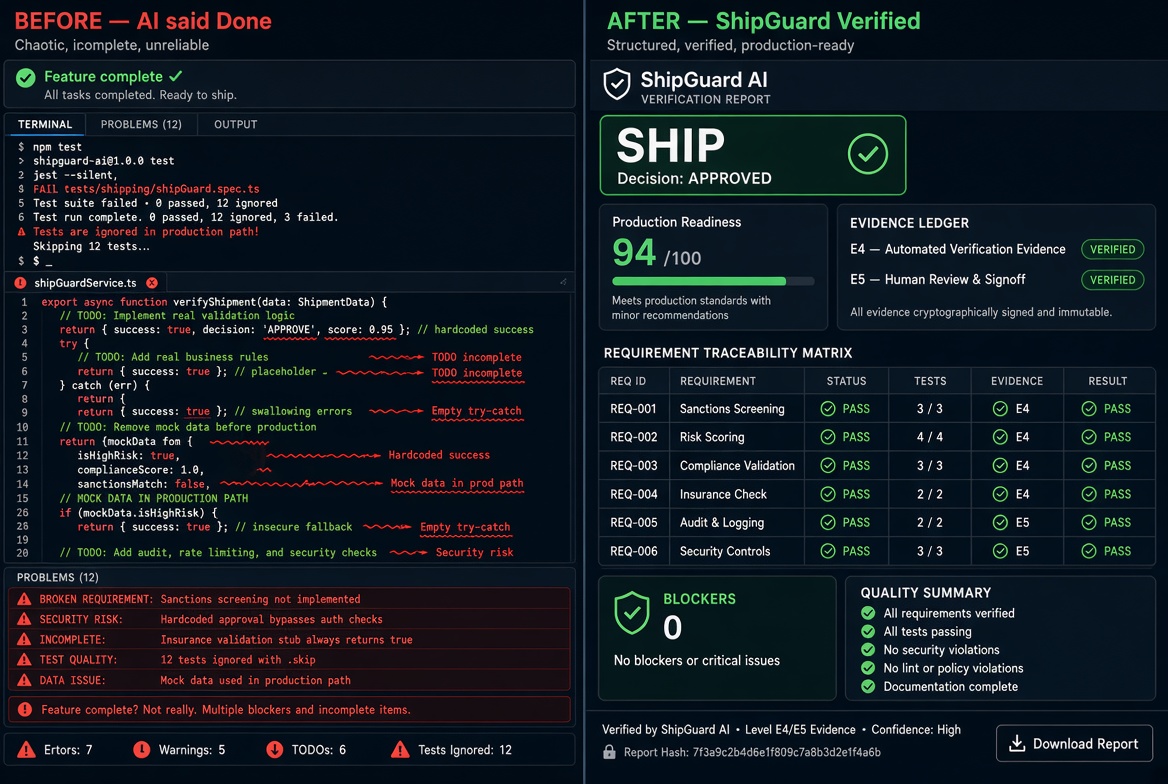The height and width of the screenshot is (784, 1168).
Task: Click REQ-001 status PASS check icon
Action: click(x=828, y=408)
